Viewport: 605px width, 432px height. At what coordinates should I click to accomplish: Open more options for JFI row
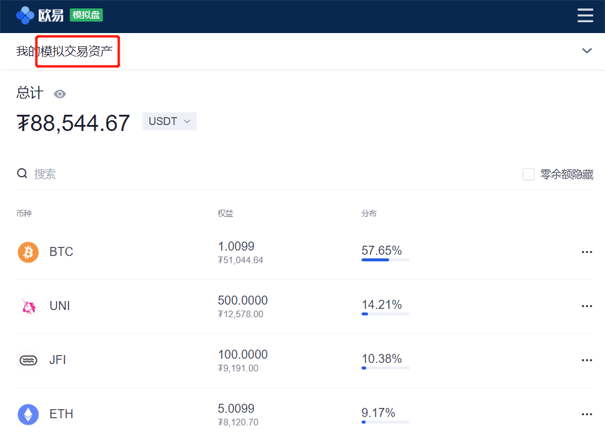(587, 360)
